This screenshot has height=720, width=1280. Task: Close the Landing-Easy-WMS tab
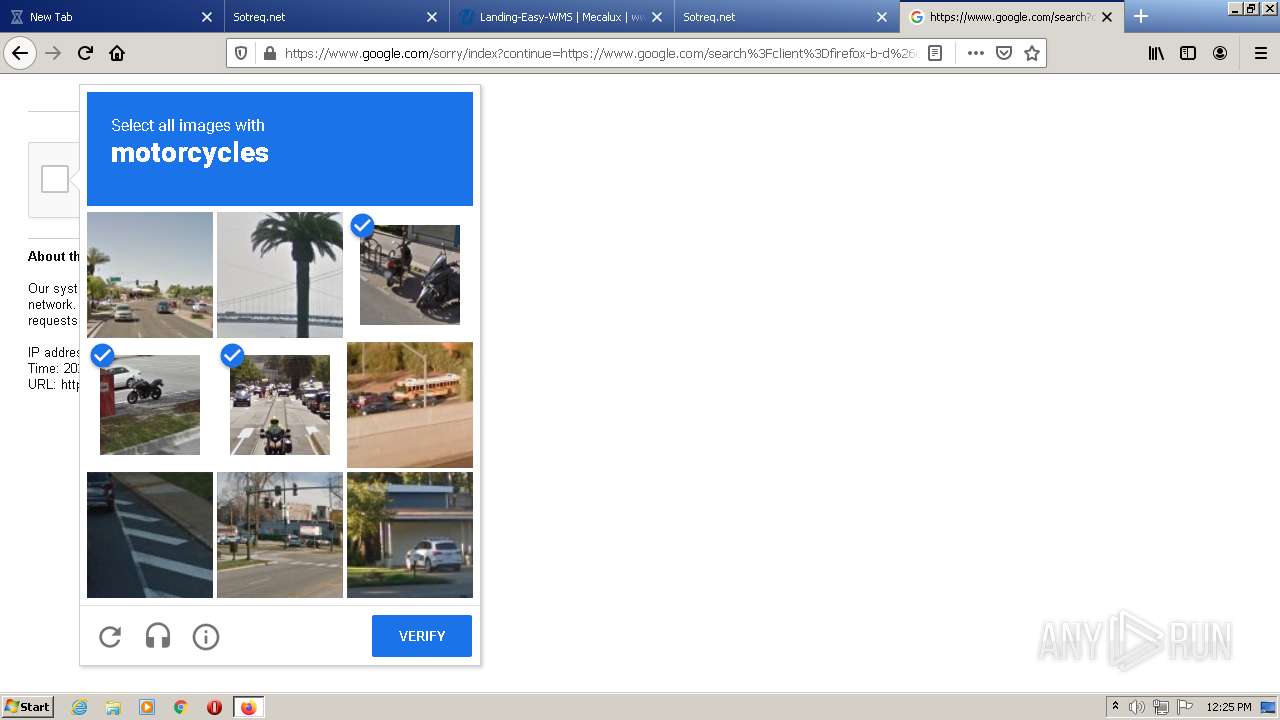[x=657, y=17]
